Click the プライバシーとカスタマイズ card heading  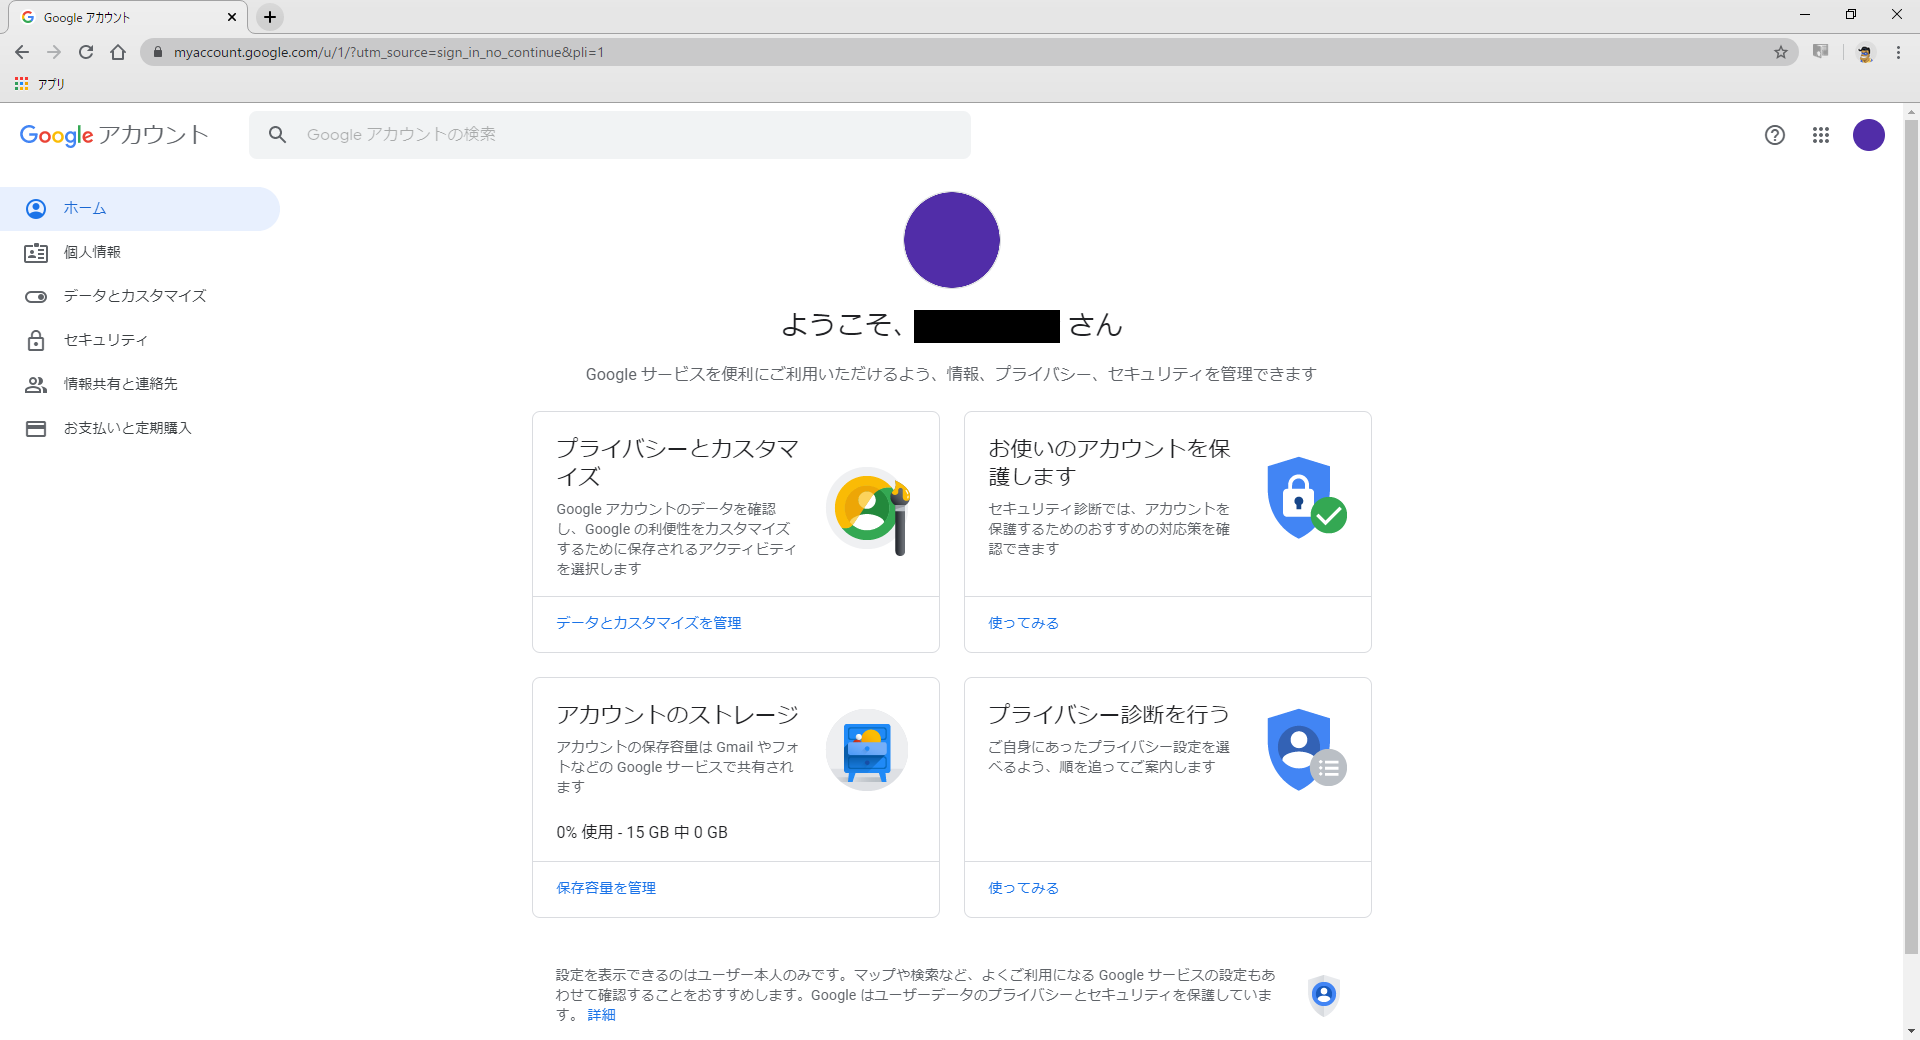[677, 462]
